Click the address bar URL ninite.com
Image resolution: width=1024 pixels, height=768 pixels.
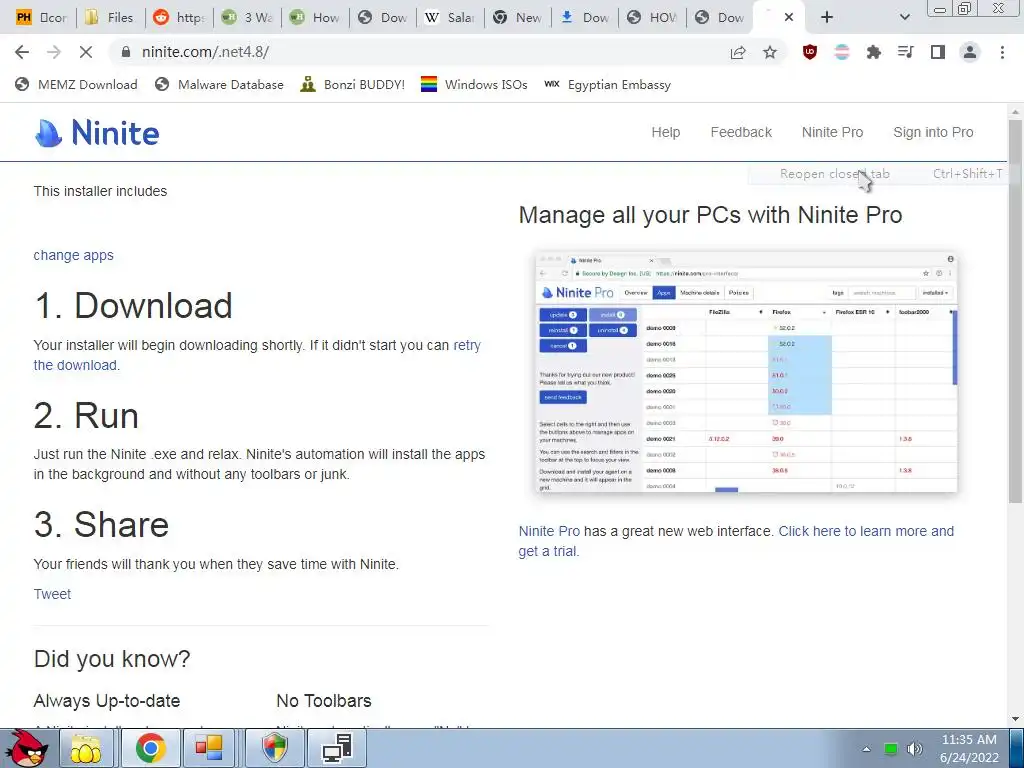[x=205, y=52]
